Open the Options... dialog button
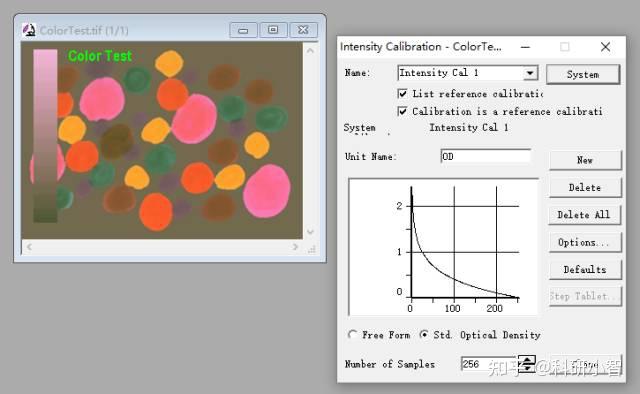The height and width of the screenshot is (394, 640). tap(585, 242)
